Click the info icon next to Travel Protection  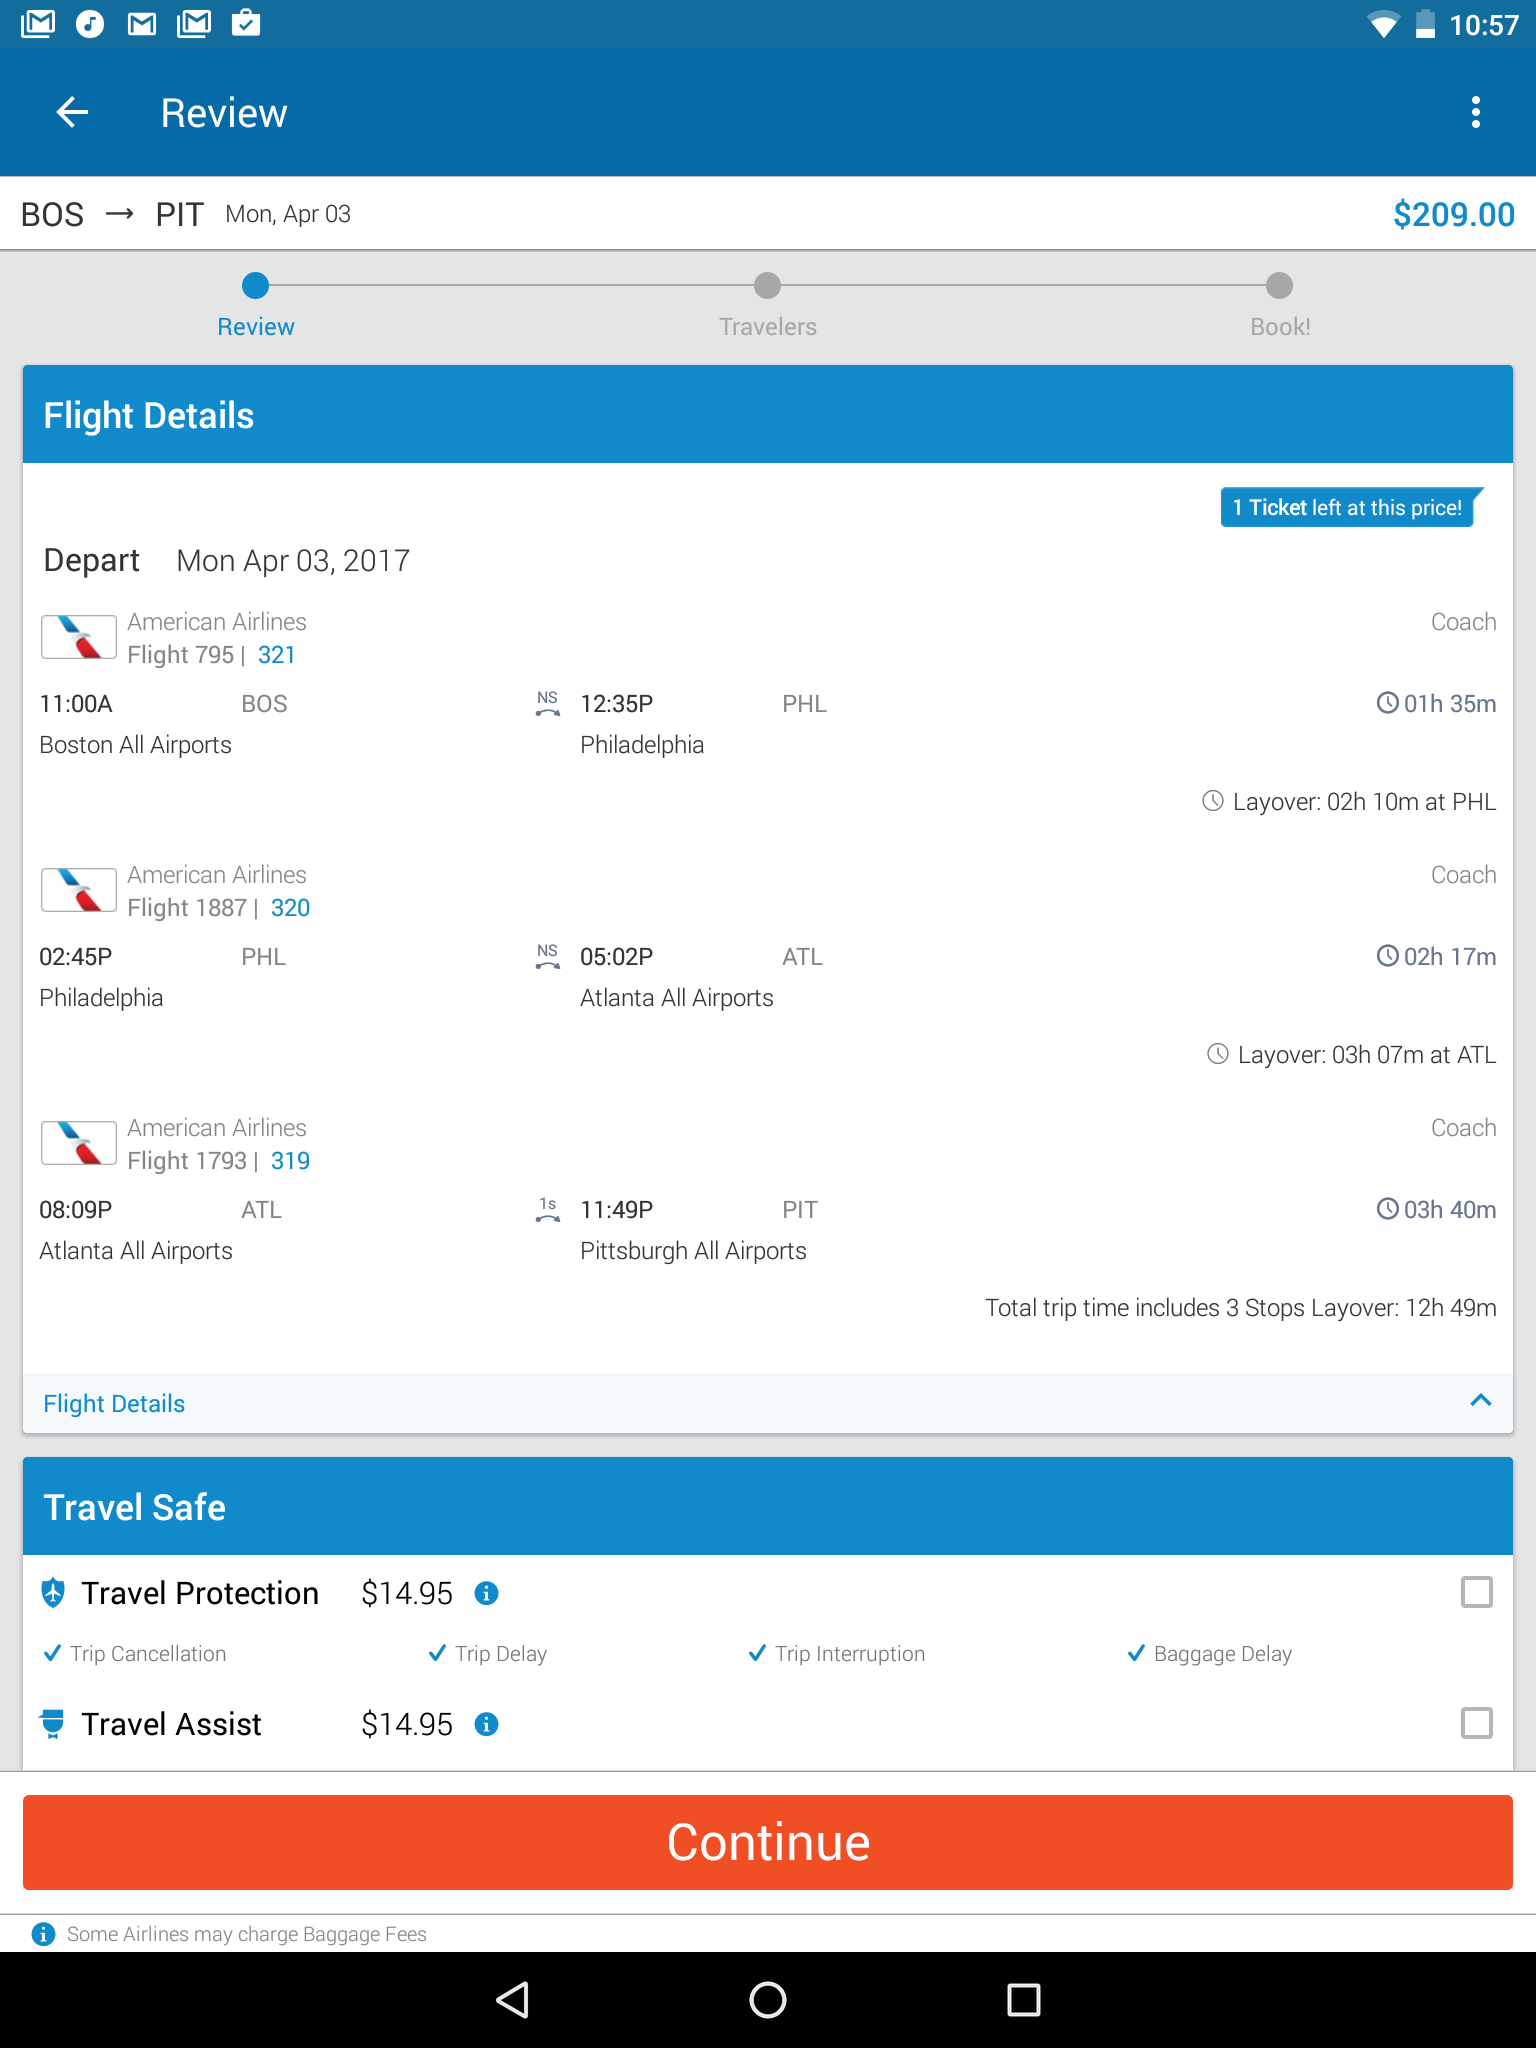[487, 1593]
